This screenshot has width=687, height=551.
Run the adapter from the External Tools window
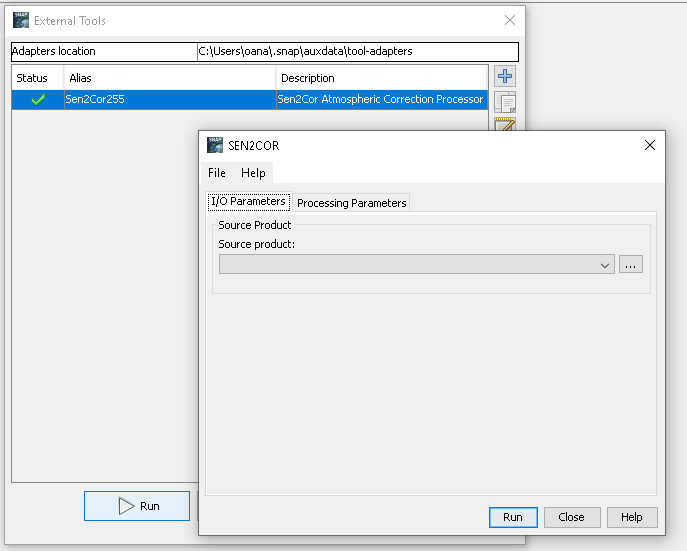coord(137,506)
